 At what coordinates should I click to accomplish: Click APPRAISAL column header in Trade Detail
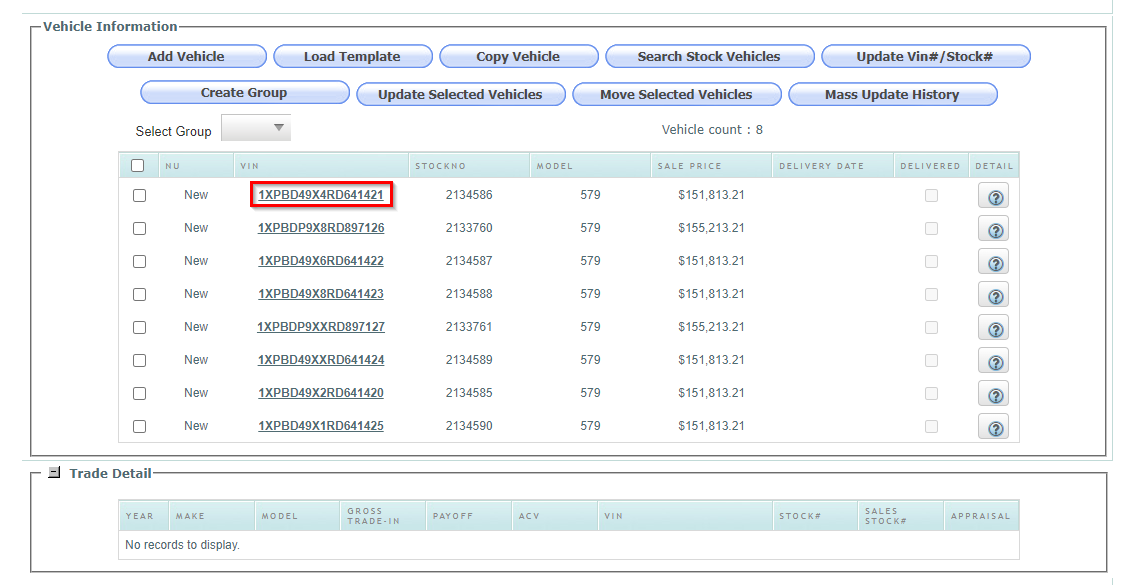pyautogui.click(x=980, y=516)
